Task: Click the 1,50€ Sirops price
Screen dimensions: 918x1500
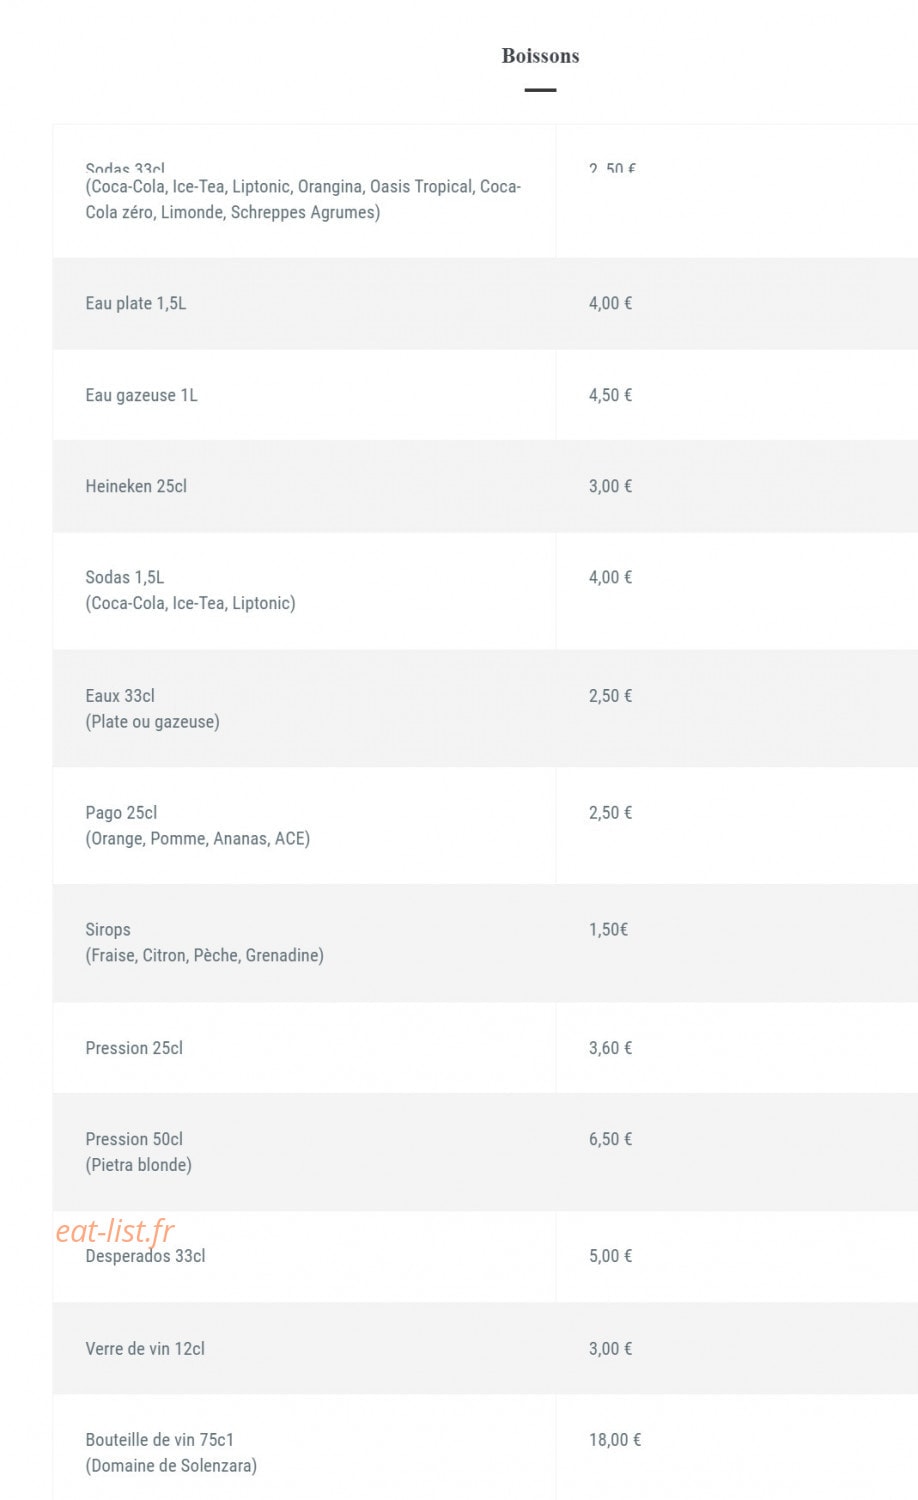Action: pos(608,930)
